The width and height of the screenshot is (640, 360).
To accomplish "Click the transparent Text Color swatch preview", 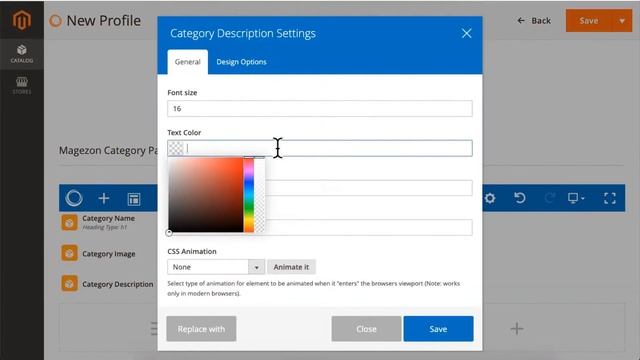I will click(176, 148).
